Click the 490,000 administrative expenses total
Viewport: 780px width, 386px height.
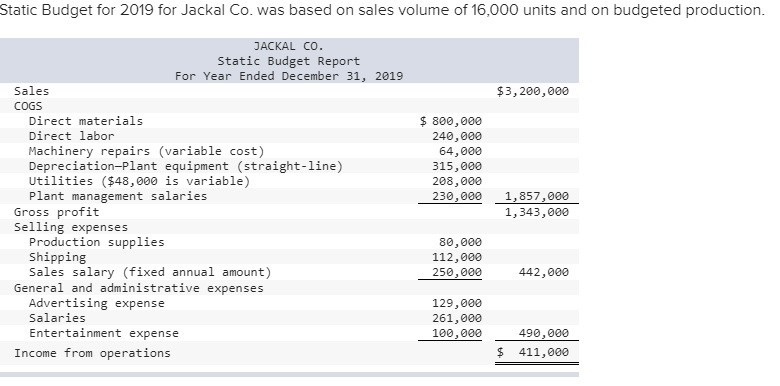coord(544,333)
